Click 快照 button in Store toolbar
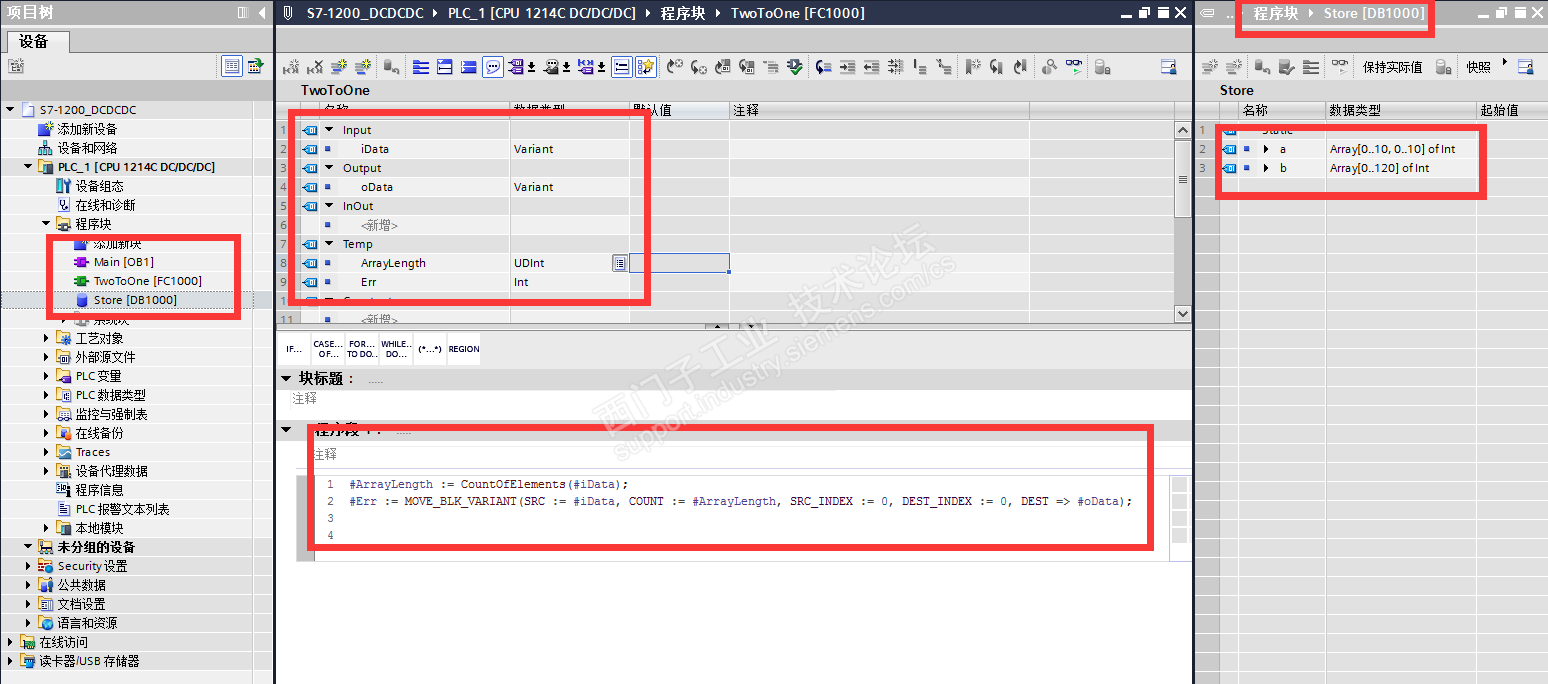Viewport: 1548px width, 684px height. coord(1478,67)
